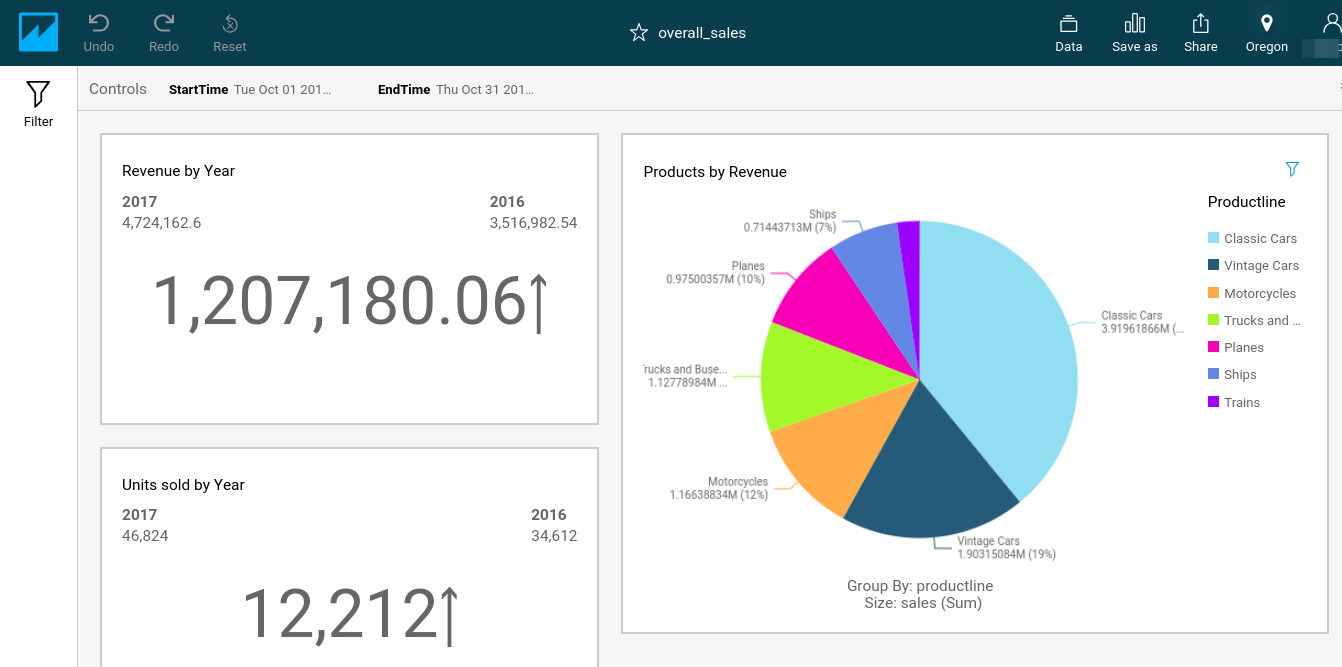Open the Data panel icon
The image size is (1342, 667).
pyautogui.click(x=1068, y=32)
